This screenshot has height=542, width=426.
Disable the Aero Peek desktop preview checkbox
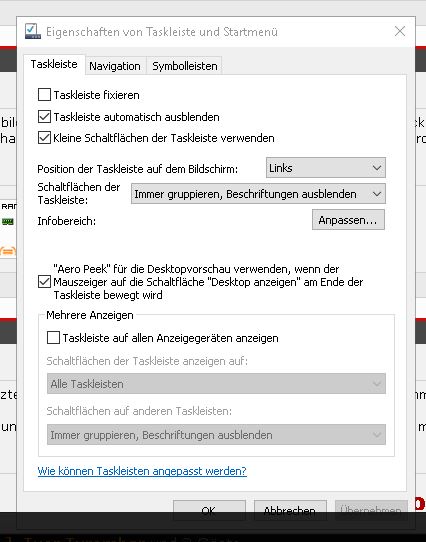tap(44, 282)
